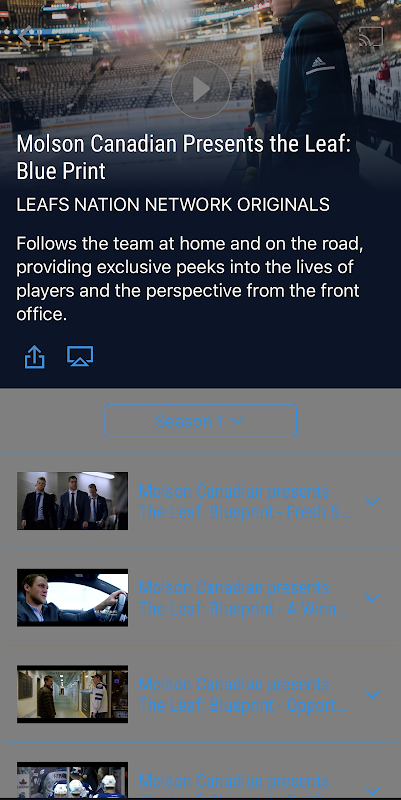Open thumbnail of hallway scene

[x=72, y=694]
